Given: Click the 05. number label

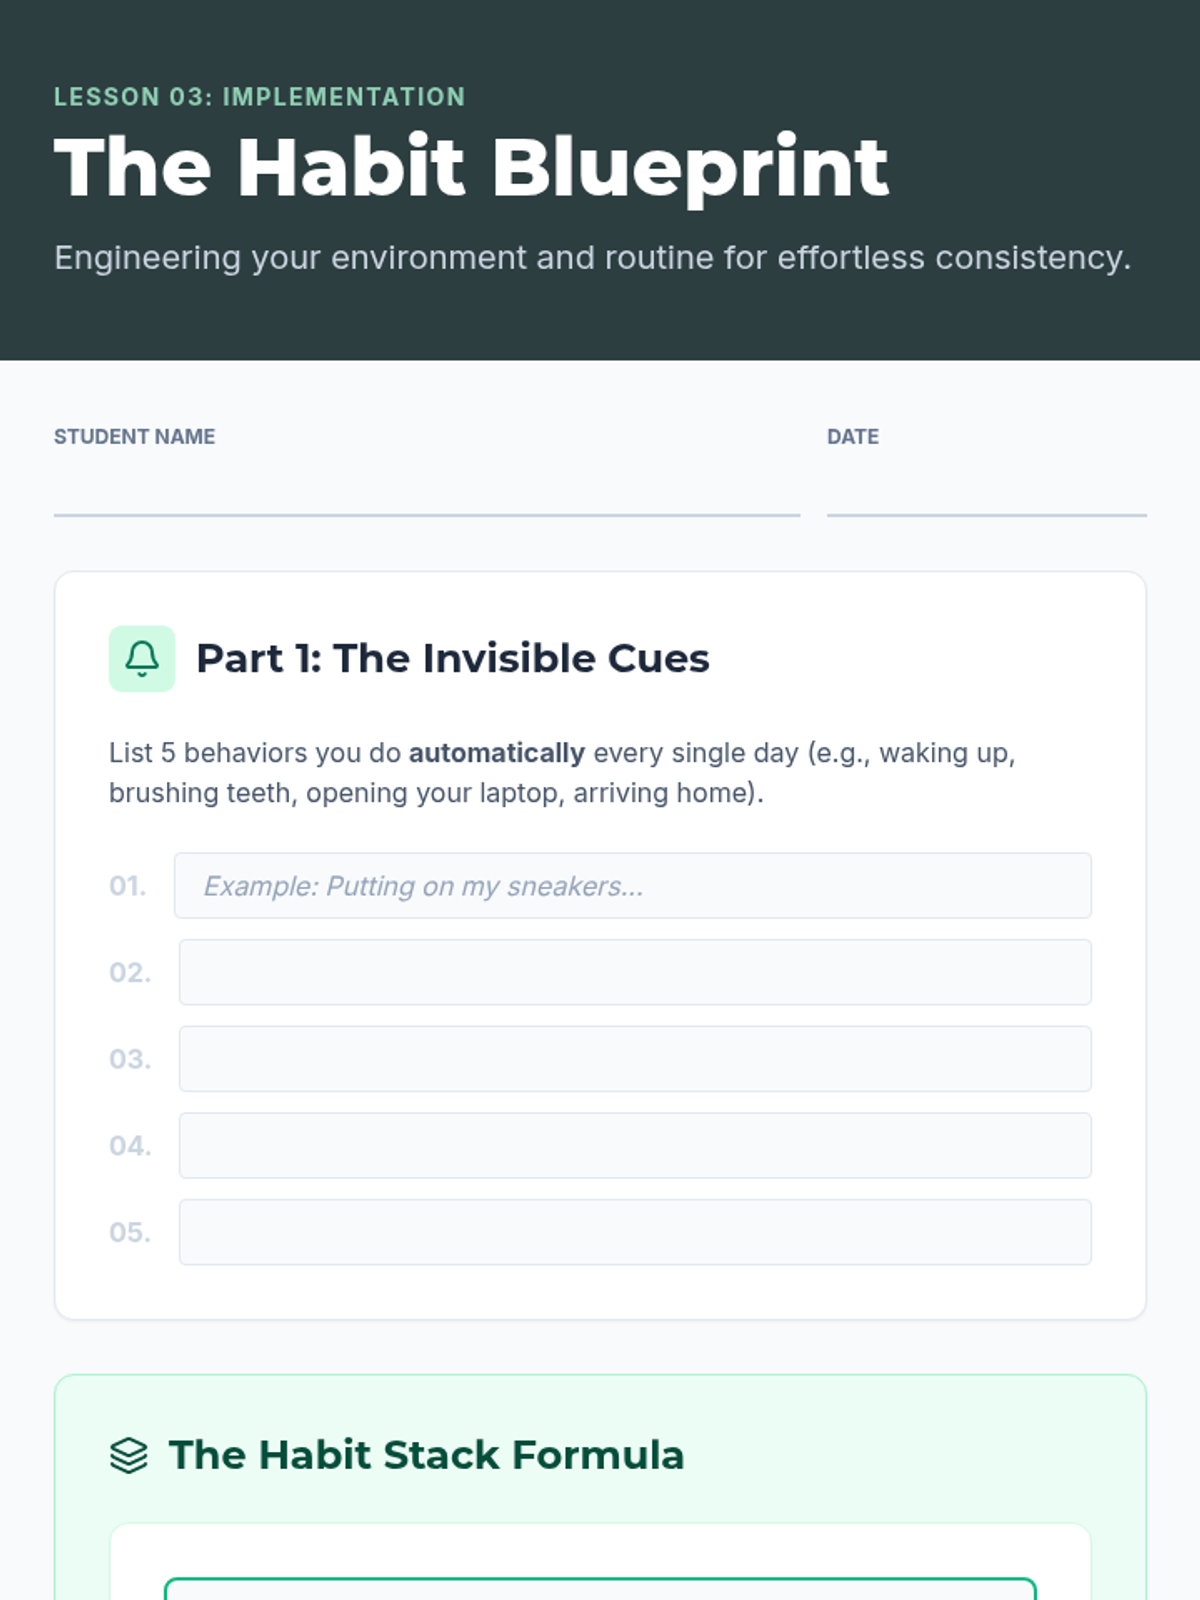Looking at the screenshot, I should pyautogui.click(x=130, y=1232).
